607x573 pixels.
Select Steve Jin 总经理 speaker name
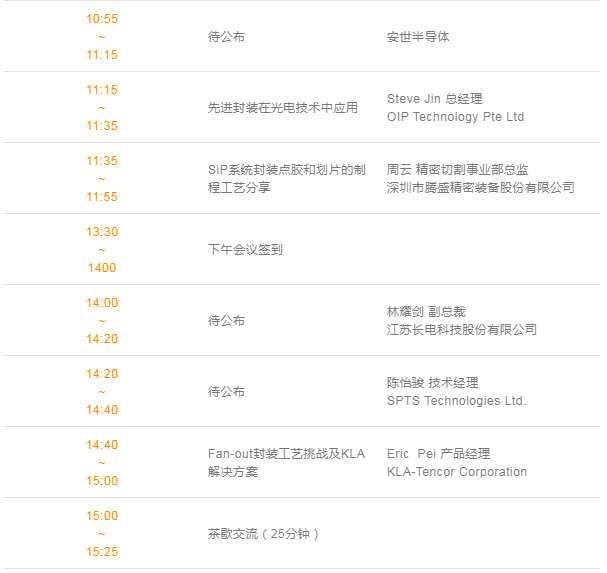point(435,99)
